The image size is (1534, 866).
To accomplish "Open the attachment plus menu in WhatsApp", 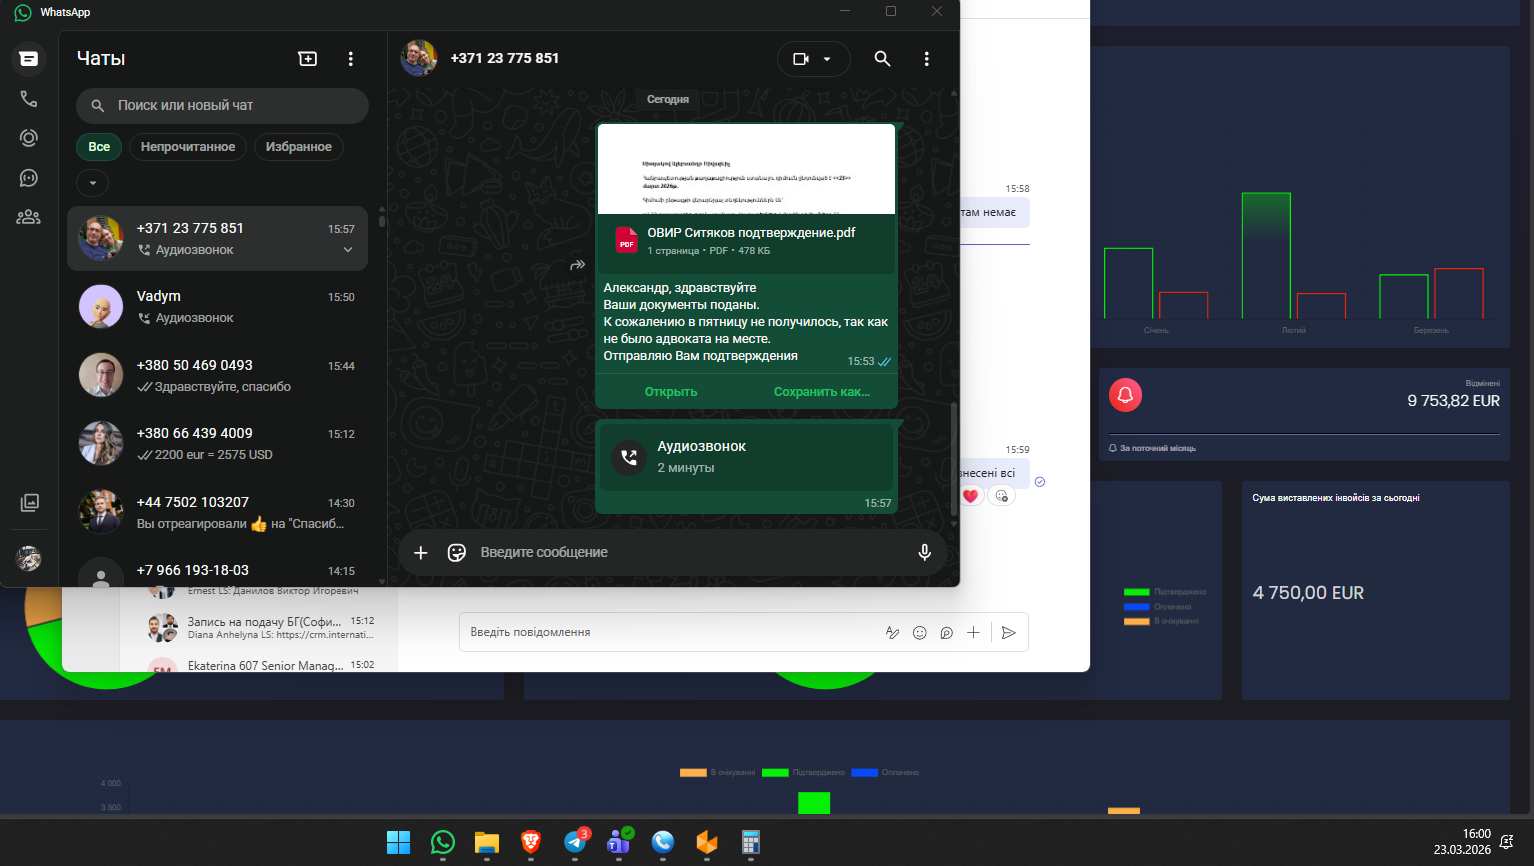I will point(421,552).
